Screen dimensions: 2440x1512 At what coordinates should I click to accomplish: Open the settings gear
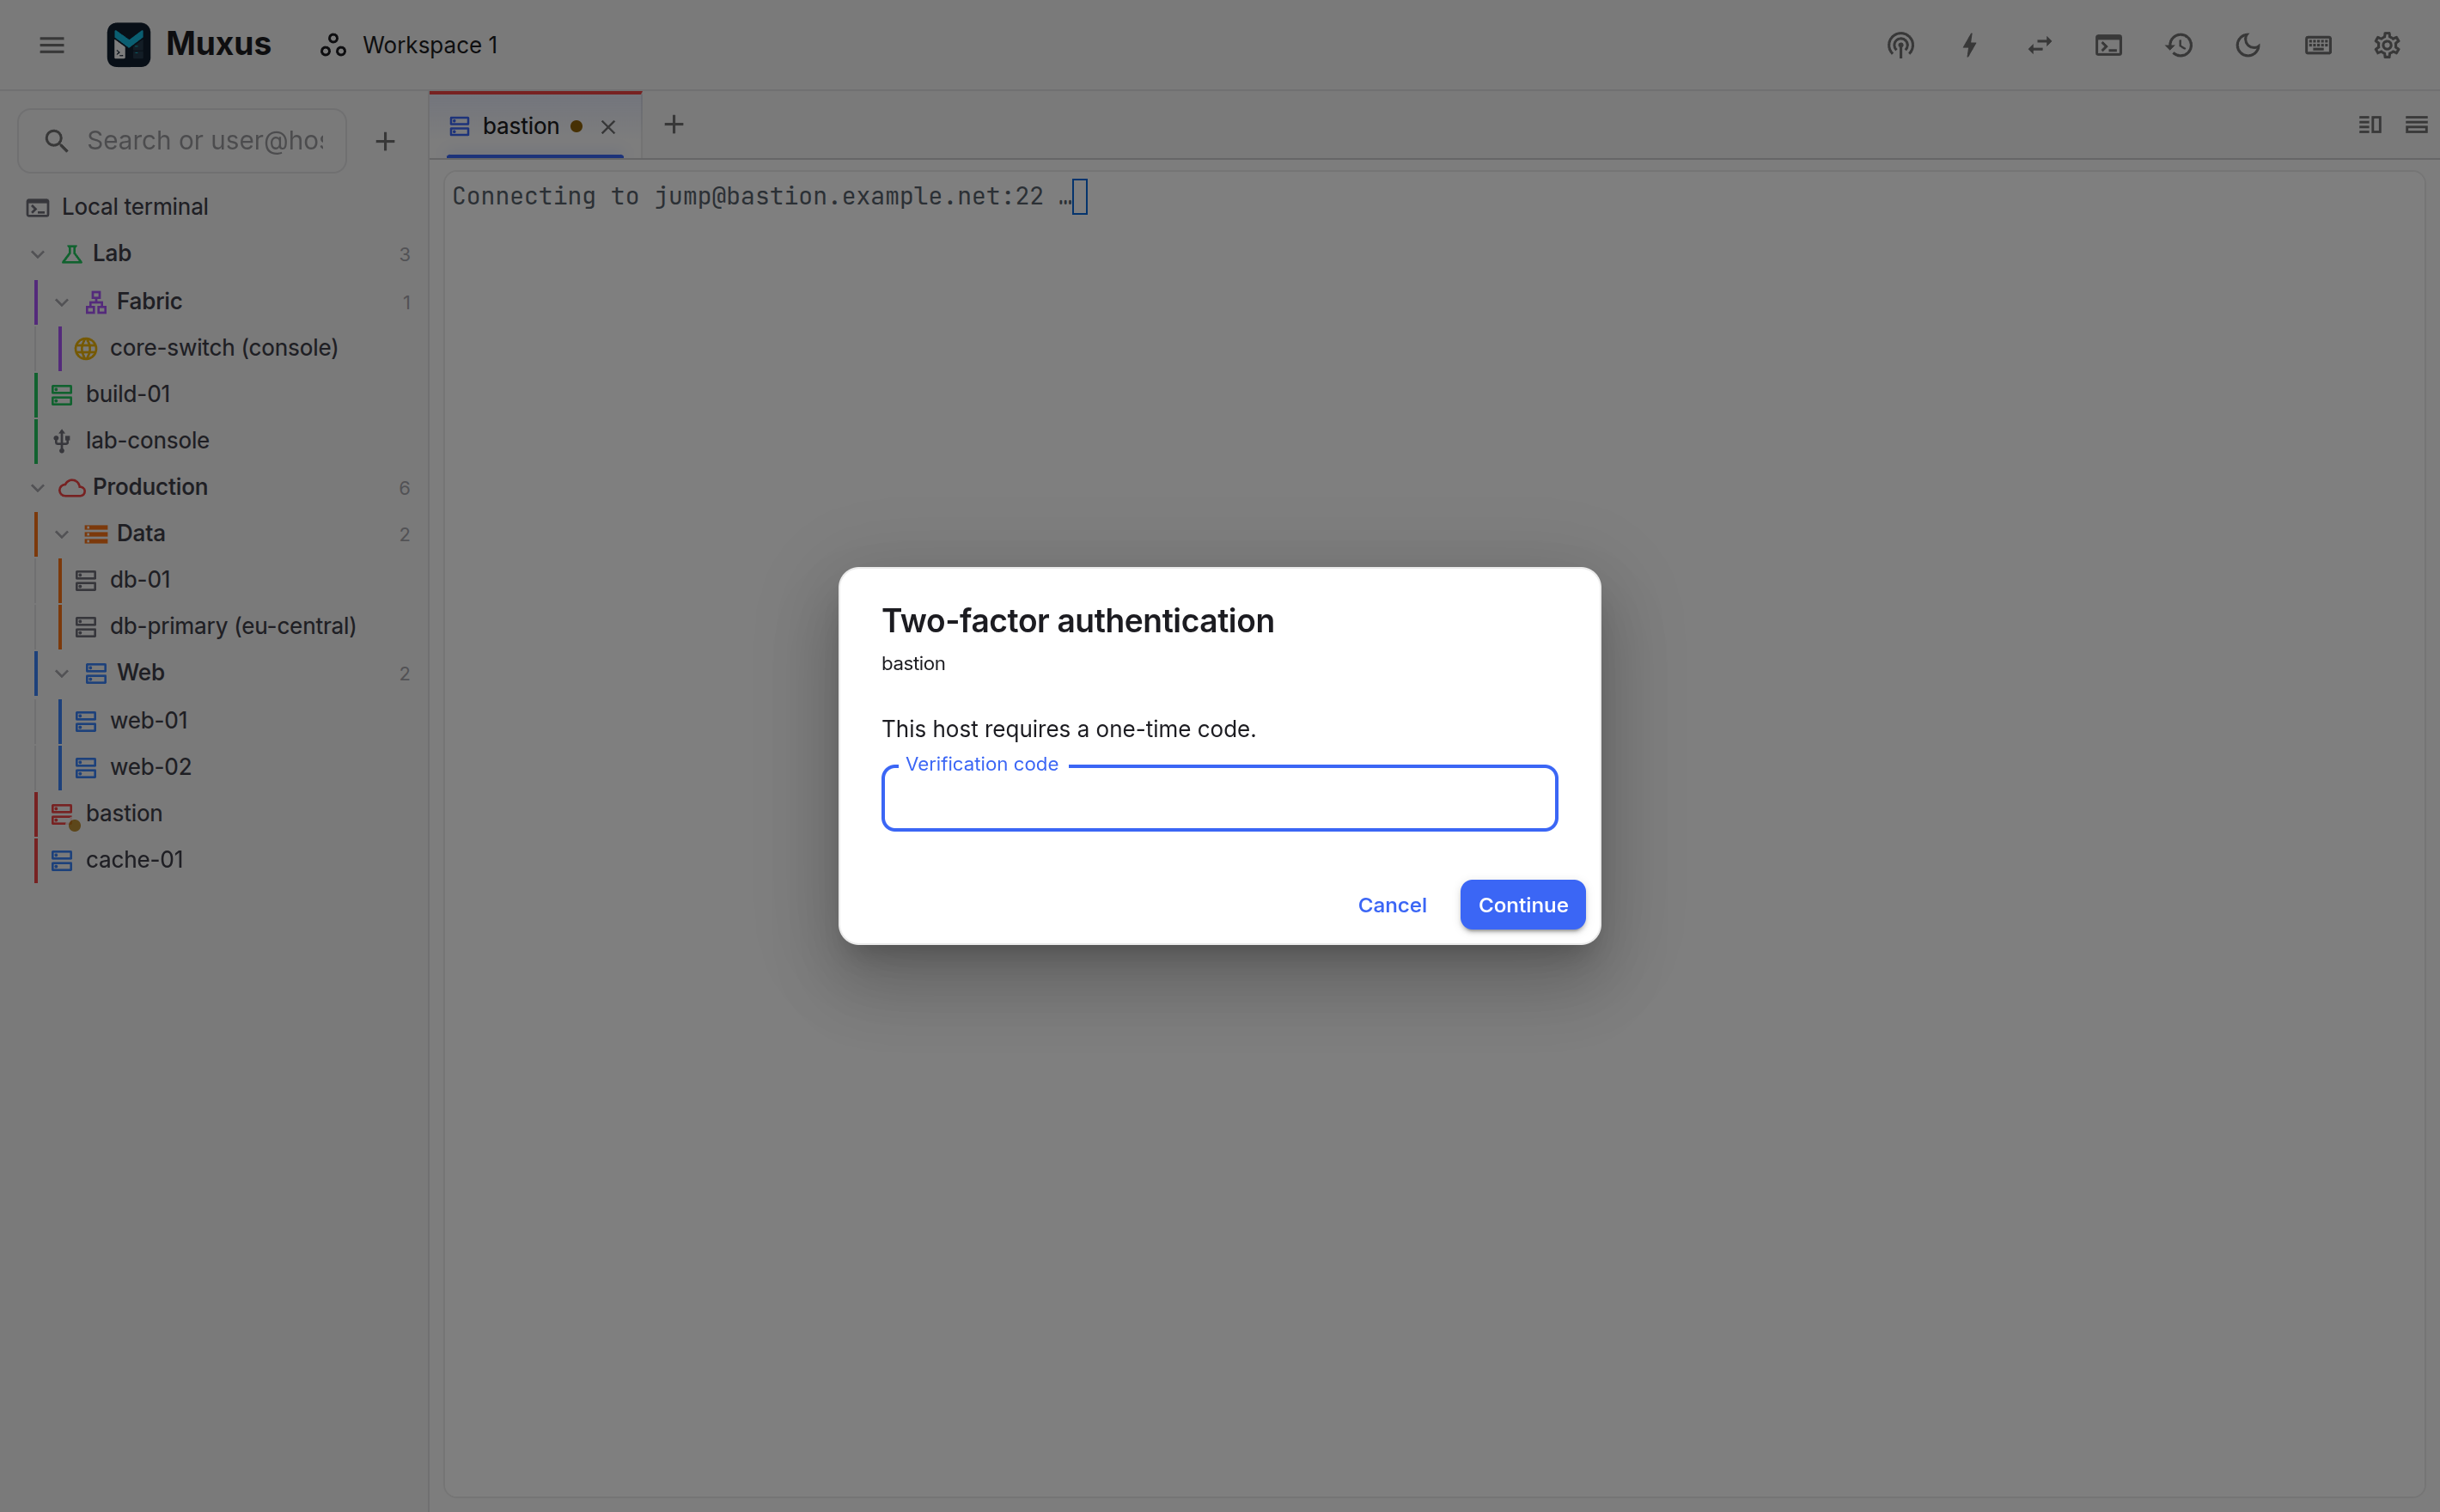[2387, 45]
